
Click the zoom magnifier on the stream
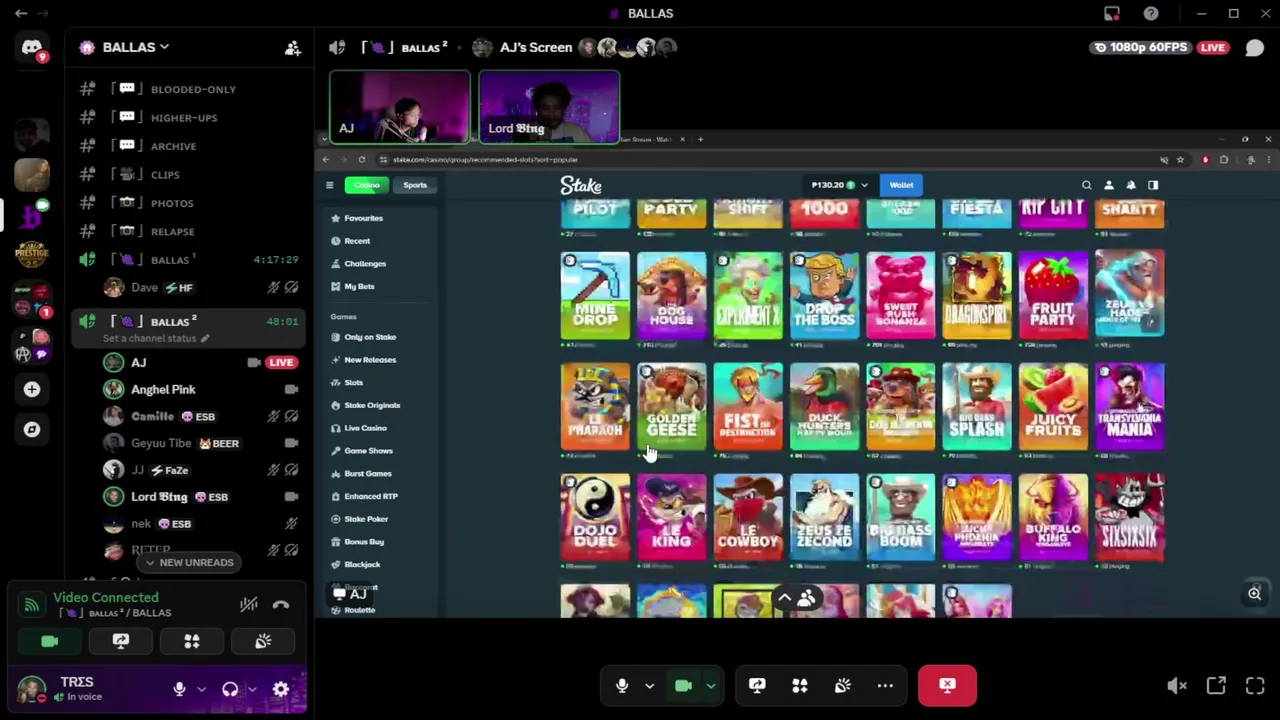pos(1254,594)
